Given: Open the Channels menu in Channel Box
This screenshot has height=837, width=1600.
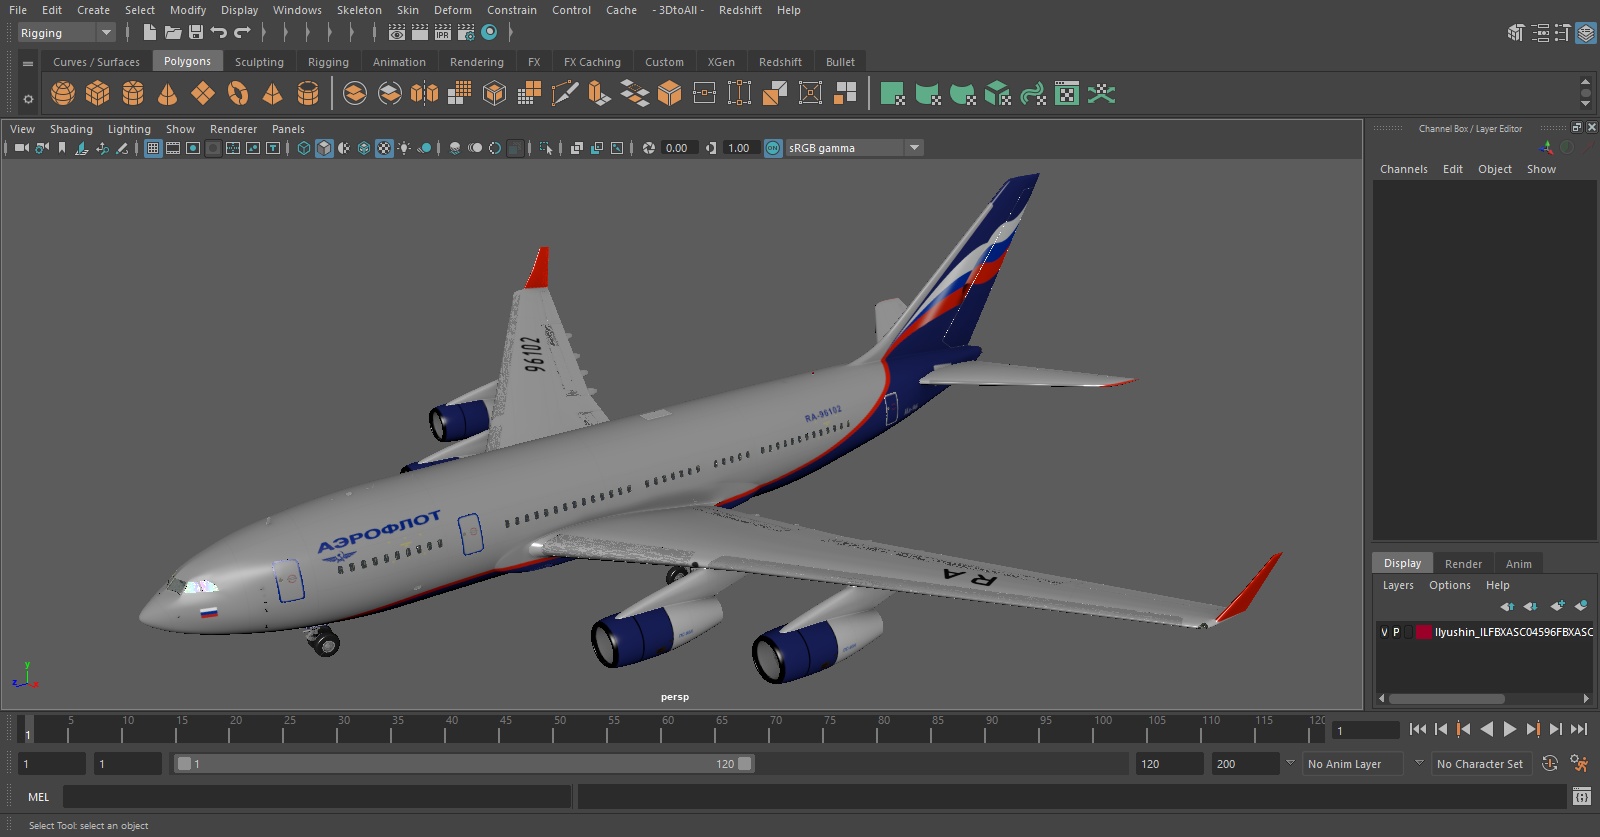Looking at the screenshot, I should 1403,169.
